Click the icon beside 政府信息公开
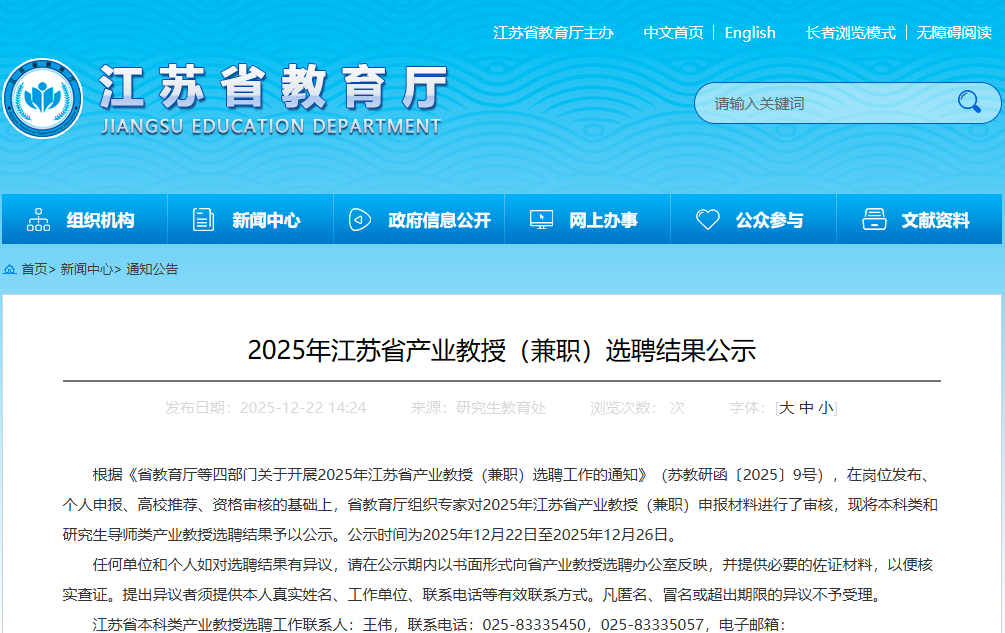1005x633 pixels. 360,220
